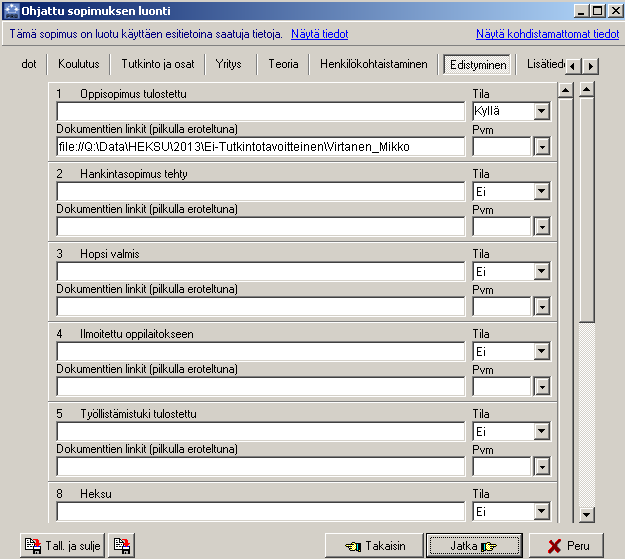Image resolution: width=625 pixels, height=559 pixels.
Task: Open Tila dropdown for Hopsi valmis
Action: pos(542,272)
